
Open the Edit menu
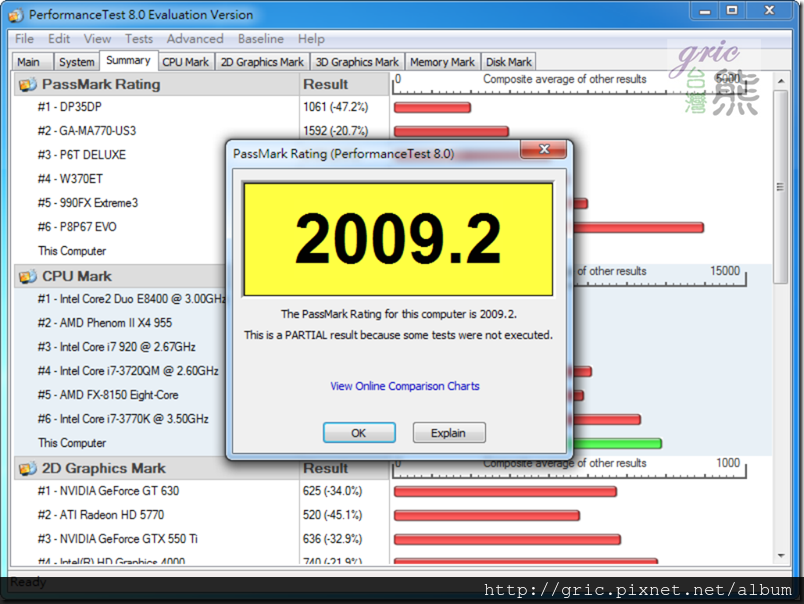click(x=59, y=39)
